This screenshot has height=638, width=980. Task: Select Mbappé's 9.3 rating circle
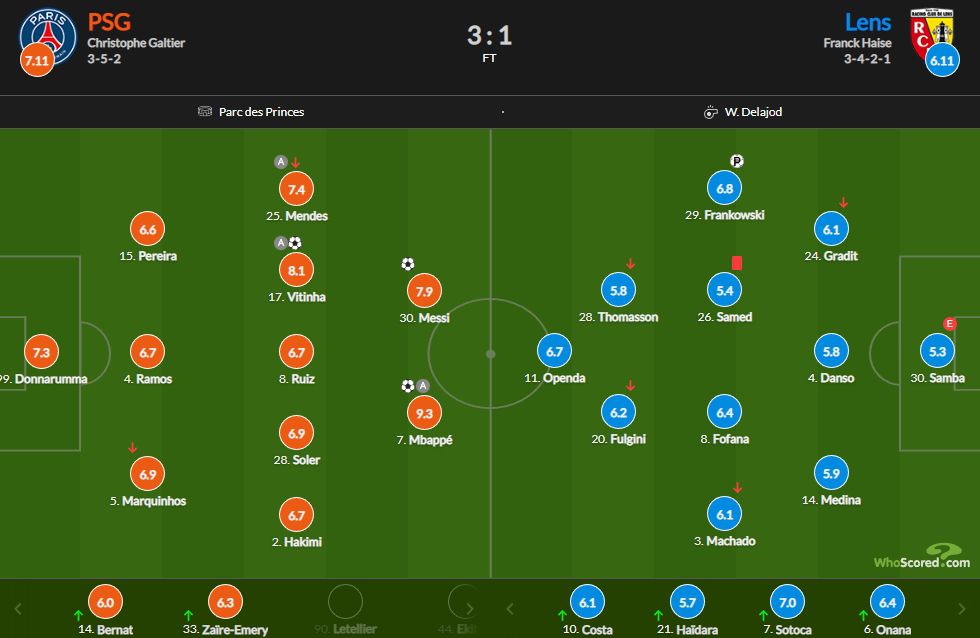(x=424, y=413)
